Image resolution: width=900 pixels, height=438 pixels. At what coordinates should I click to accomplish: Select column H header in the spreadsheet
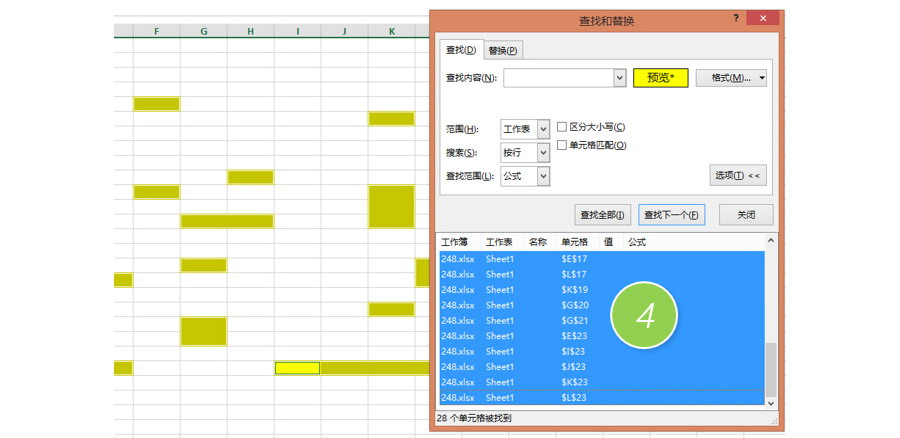251,32
